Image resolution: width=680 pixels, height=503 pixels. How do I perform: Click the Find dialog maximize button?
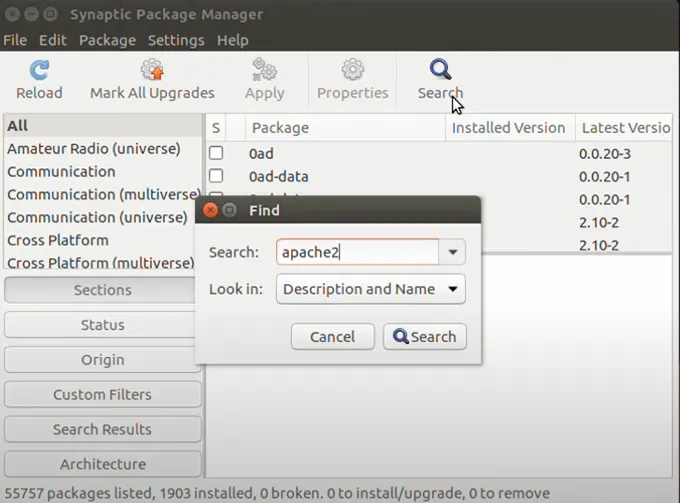pyautogui.click(x=229, y=210)
